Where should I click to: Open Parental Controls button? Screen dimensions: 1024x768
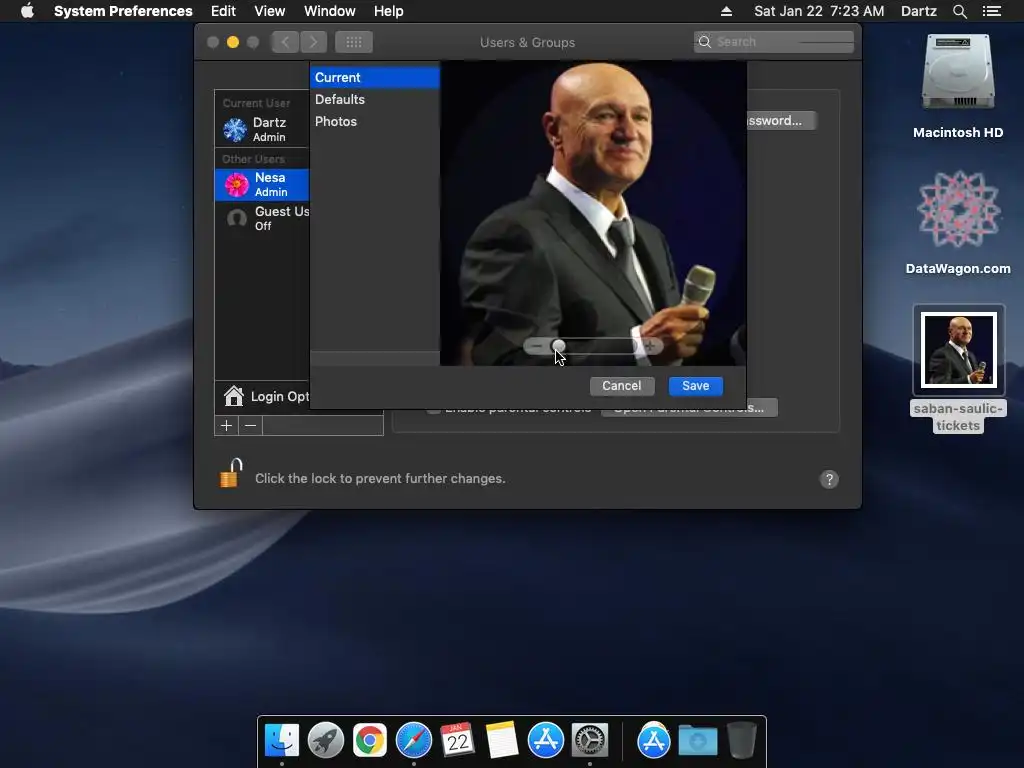(689, 411)
